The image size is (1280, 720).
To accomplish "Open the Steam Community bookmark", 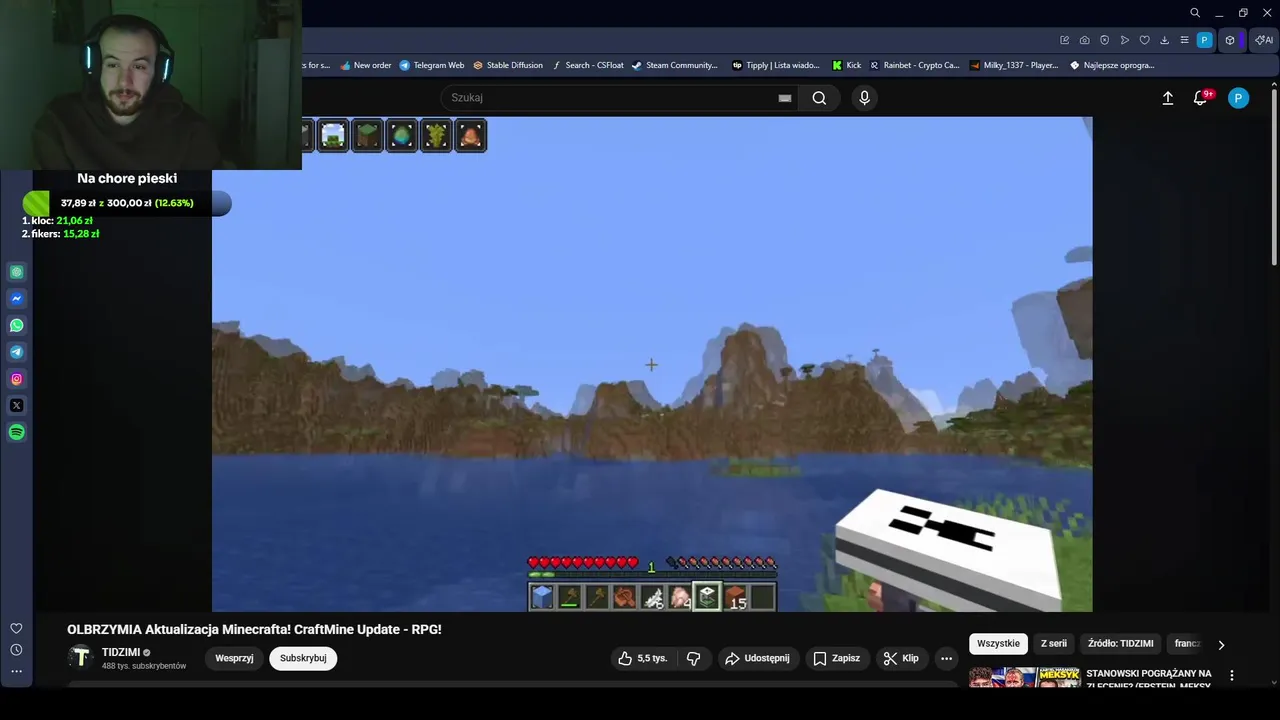I will [674, 65].
